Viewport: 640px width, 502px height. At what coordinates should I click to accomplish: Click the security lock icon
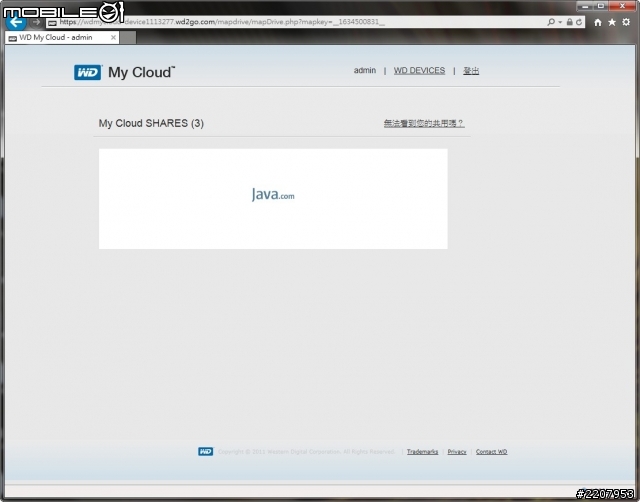pos(569,22)
